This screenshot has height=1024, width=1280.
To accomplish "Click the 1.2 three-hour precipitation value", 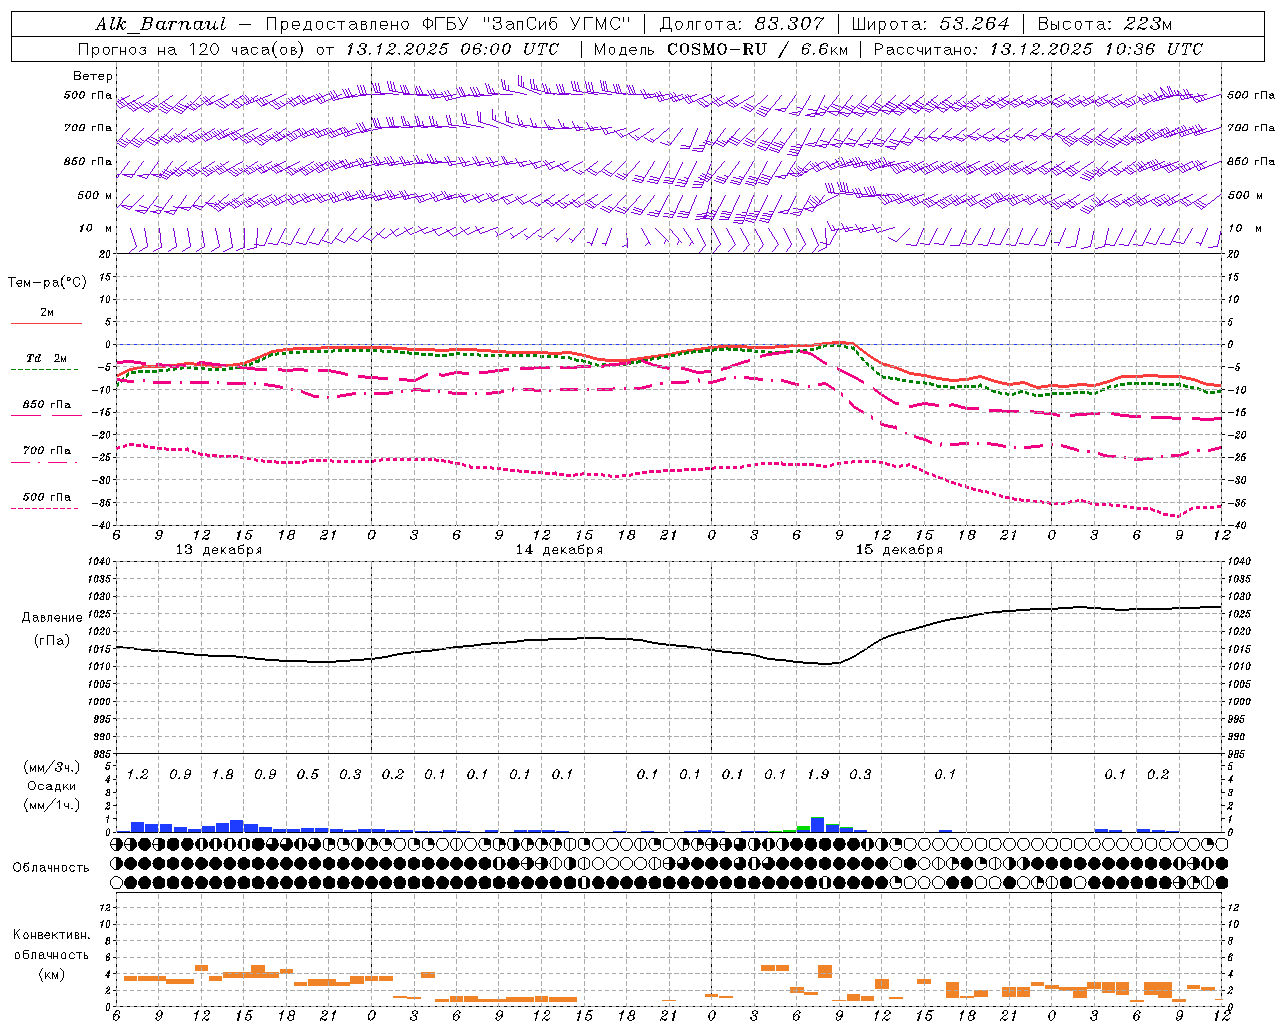I will pyautogui.click(x=138, y=774).
